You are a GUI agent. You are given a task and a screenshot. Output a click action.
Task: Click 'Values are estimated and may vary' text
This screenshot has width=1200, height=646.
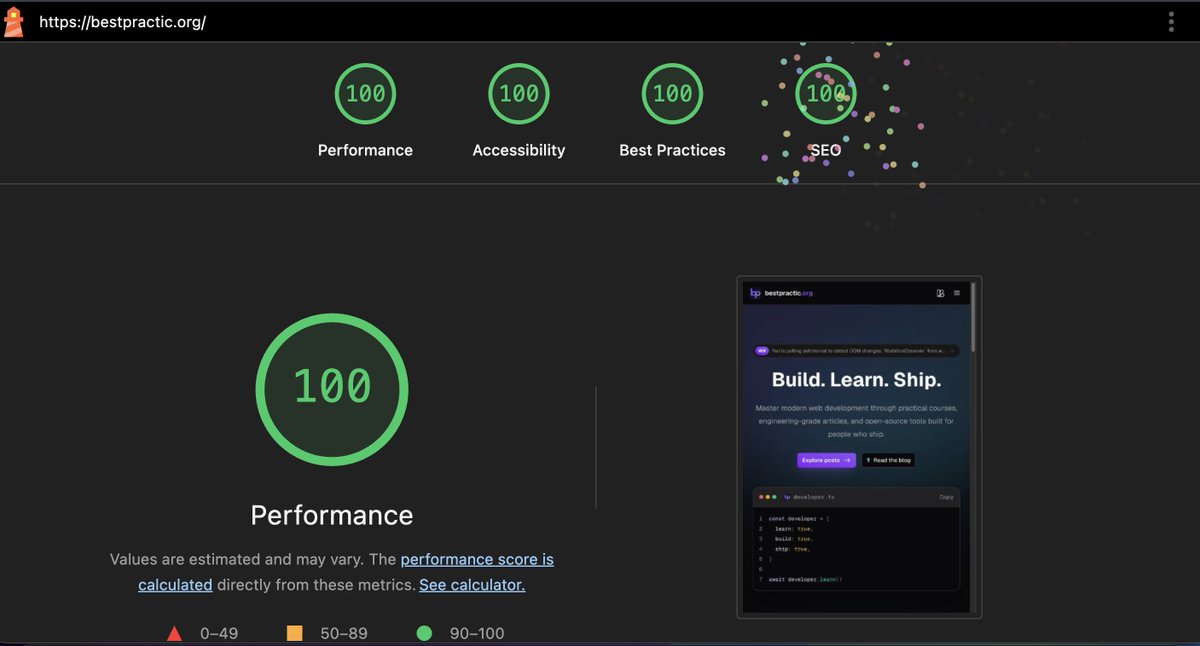[x=239, y=560]
